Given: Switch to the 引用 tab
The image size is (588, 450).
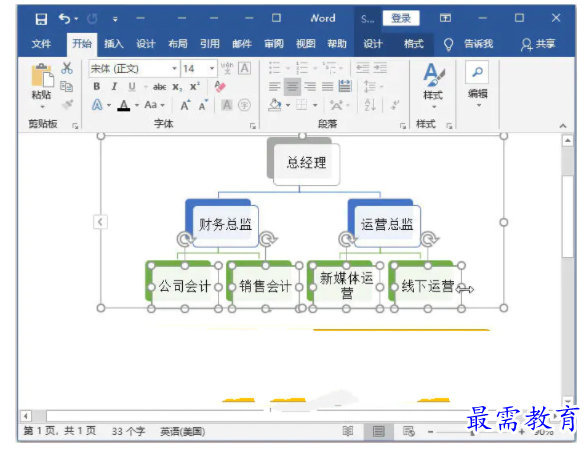Looking at the screenshot, I should (x=210, y=44).
